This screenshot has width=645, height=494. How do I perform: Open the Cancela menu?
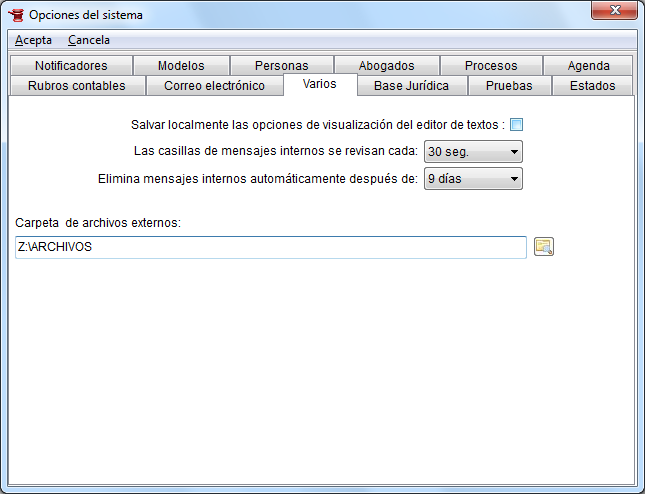[89, 40]
